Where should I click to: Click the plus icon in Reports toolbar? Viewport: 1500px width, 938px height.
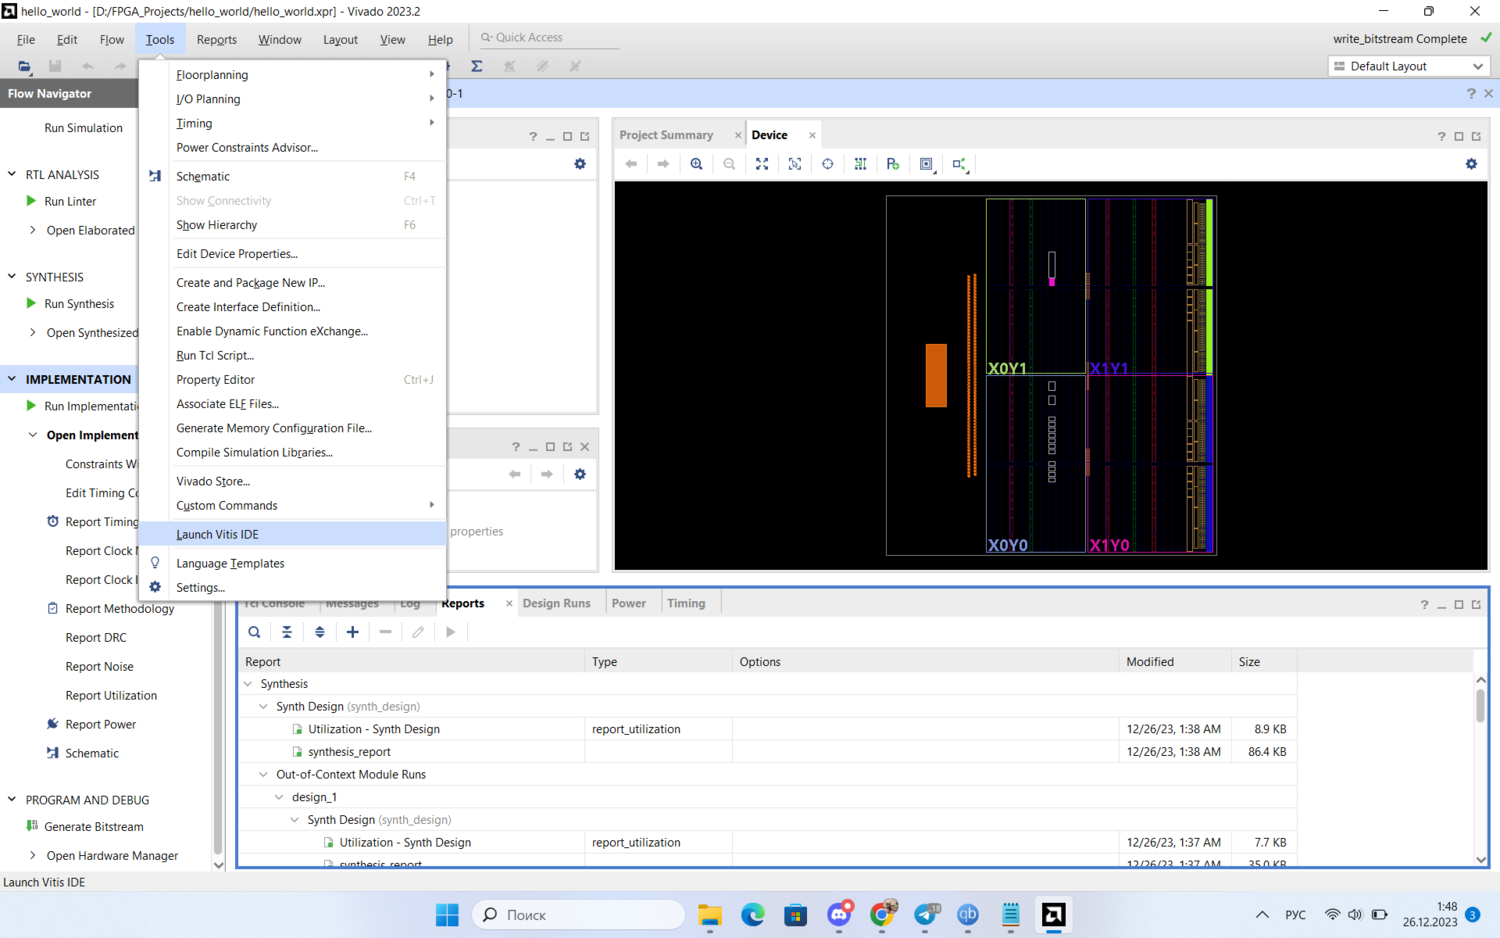tap(352, 632)
